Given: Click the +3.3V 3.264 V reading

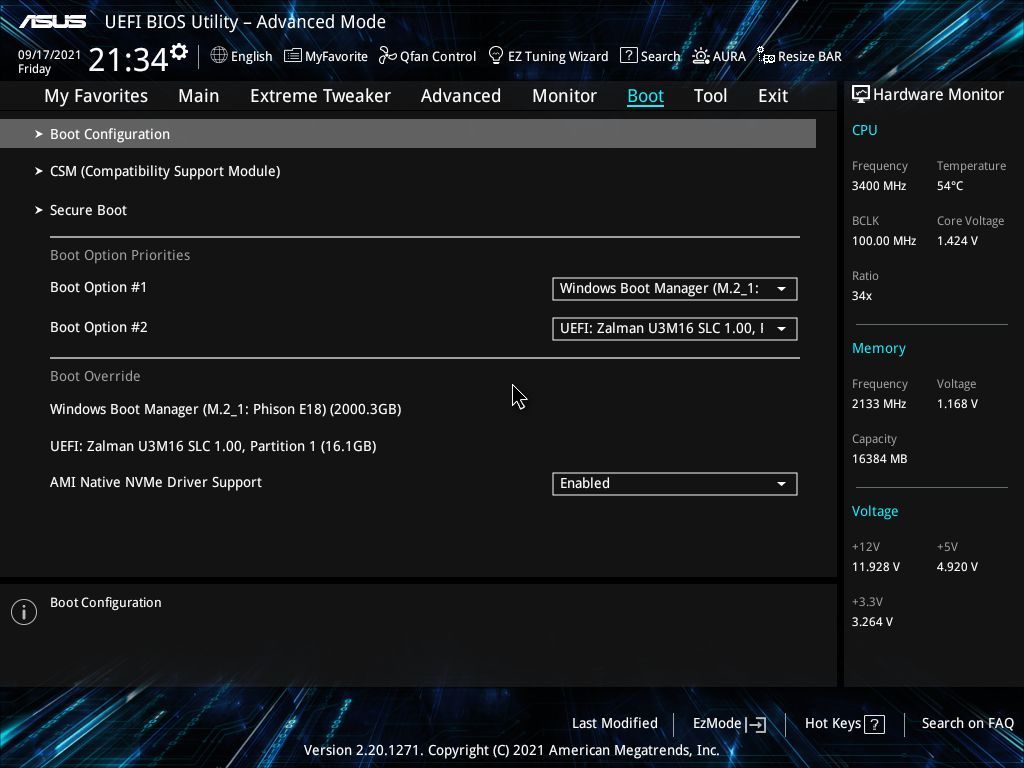Looking at the screenshot, I should pyautogui.click(x=872, y=622).
